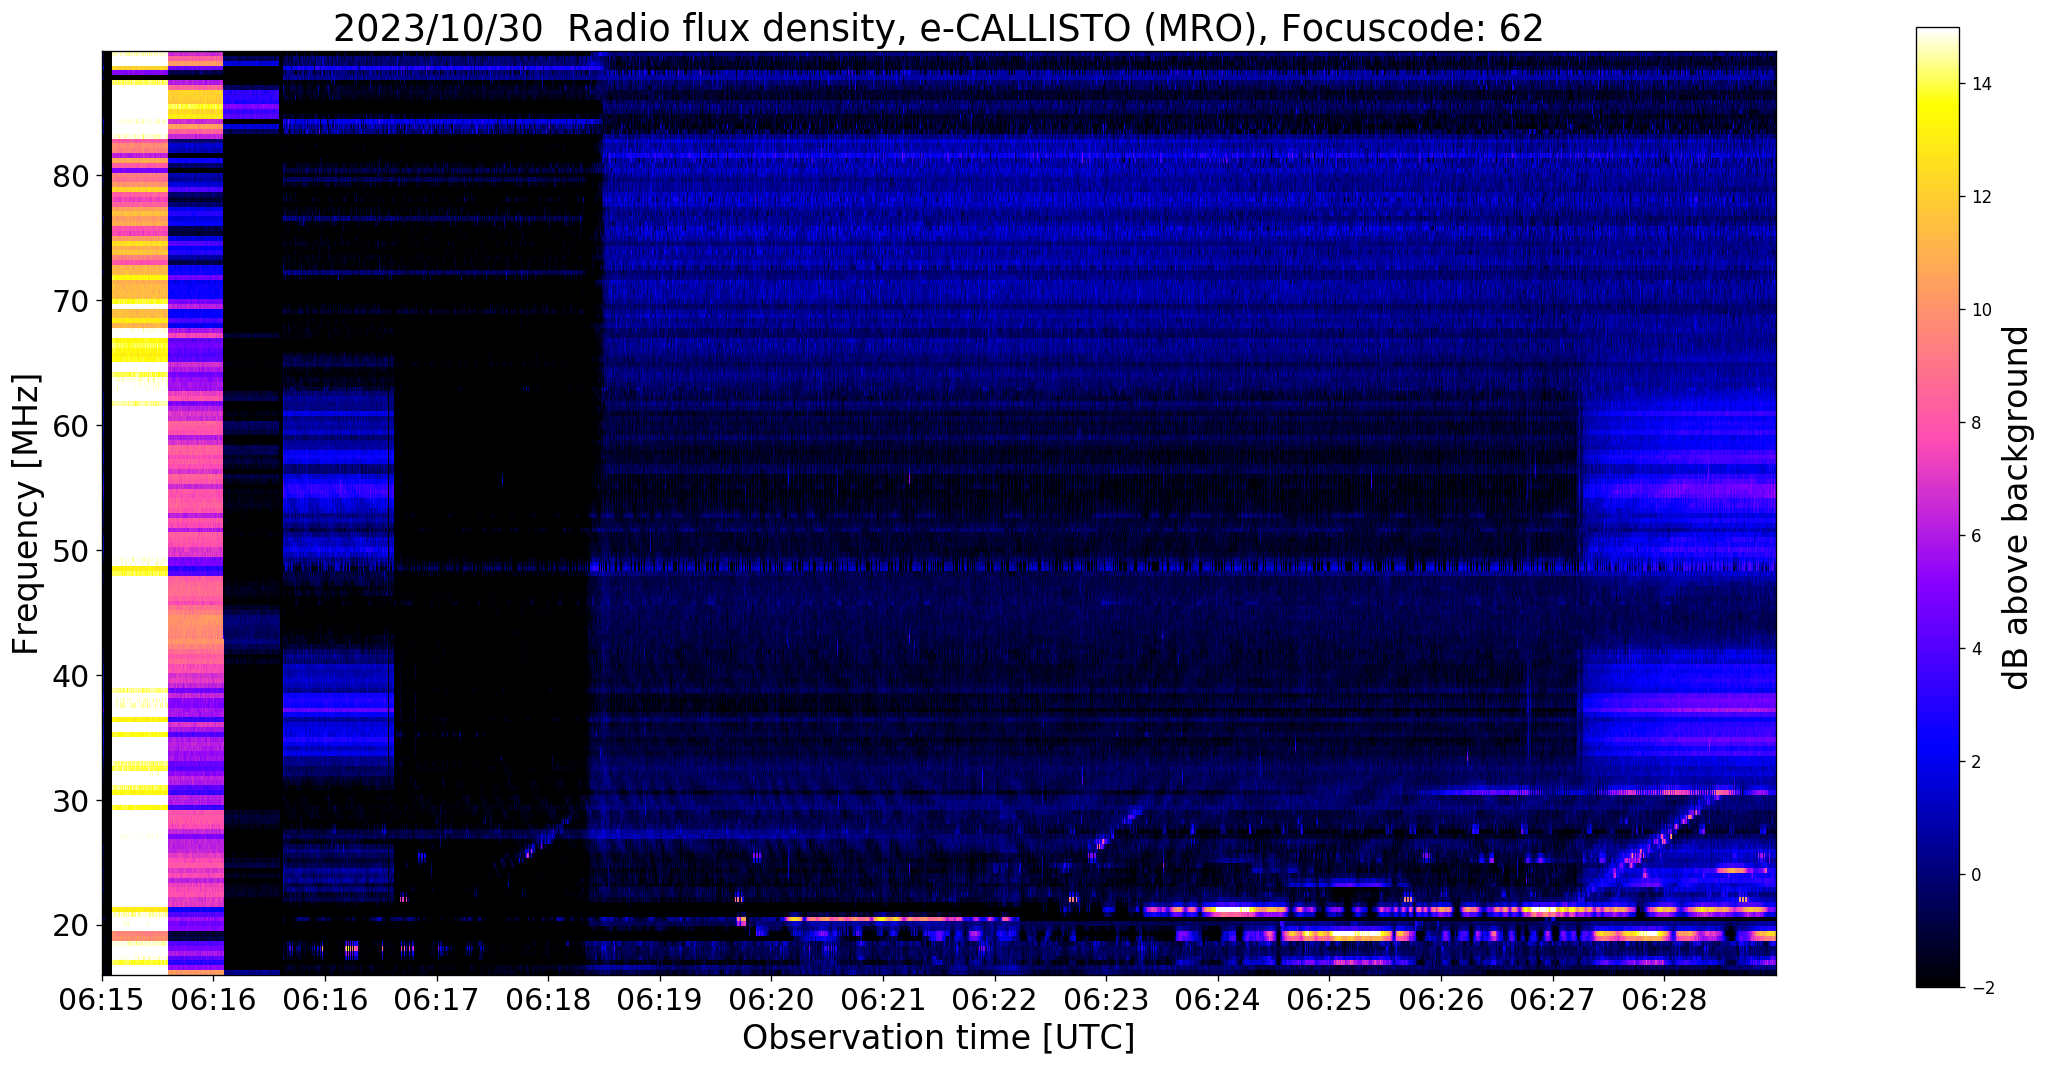Click the '06:17' time tick label
The width and height of the screenshot is (2047, 1067).
coord(437,999)
